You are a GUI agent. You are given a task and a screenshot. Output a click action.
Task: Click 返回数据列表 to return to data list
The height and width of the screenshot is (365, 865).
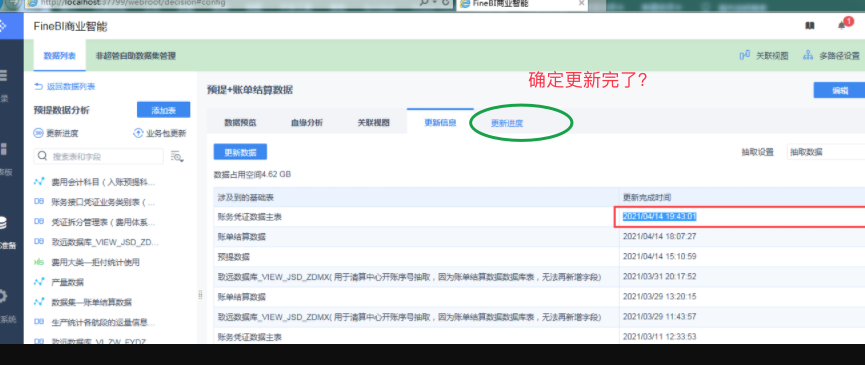(65, 87)
